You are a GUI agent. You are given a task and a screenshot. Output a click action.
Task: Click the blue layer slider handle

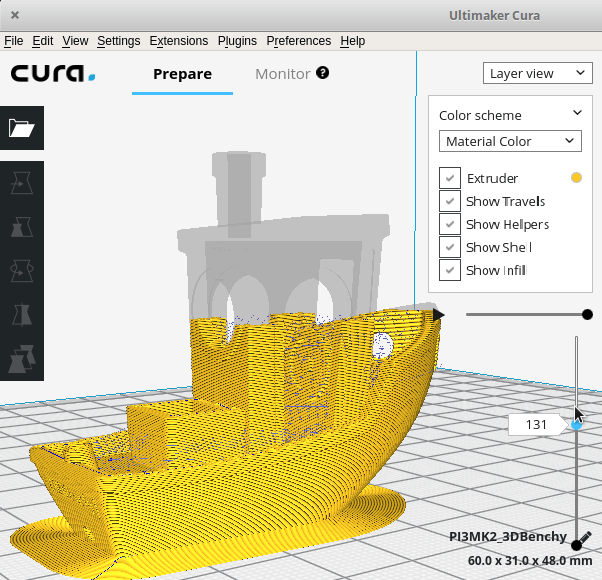pos(577,425)
